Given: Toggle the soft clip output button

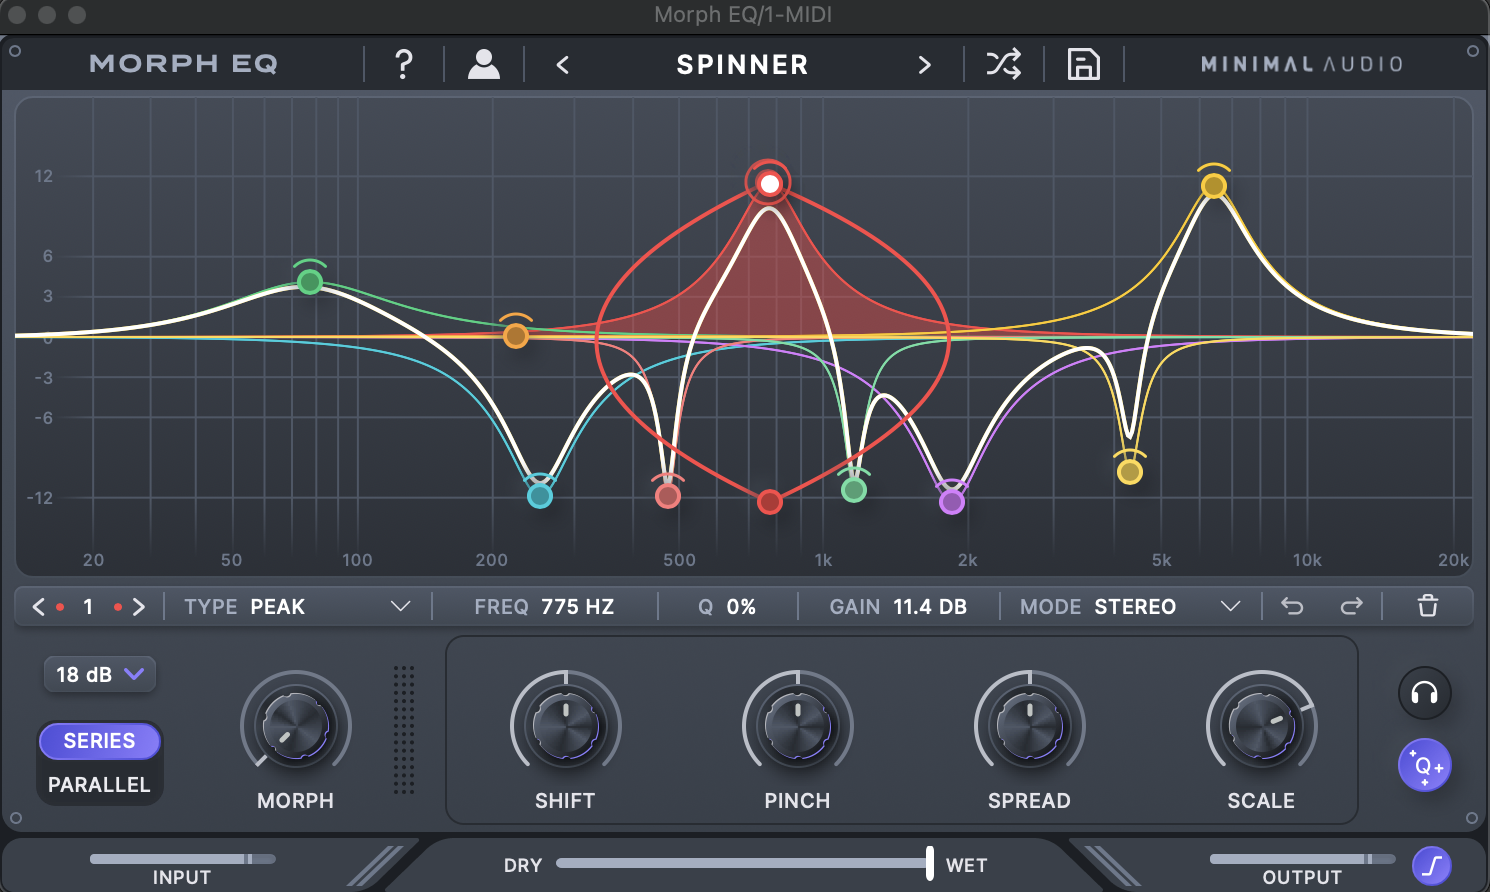Looking at the screenshot, I should click(1432, 865).
